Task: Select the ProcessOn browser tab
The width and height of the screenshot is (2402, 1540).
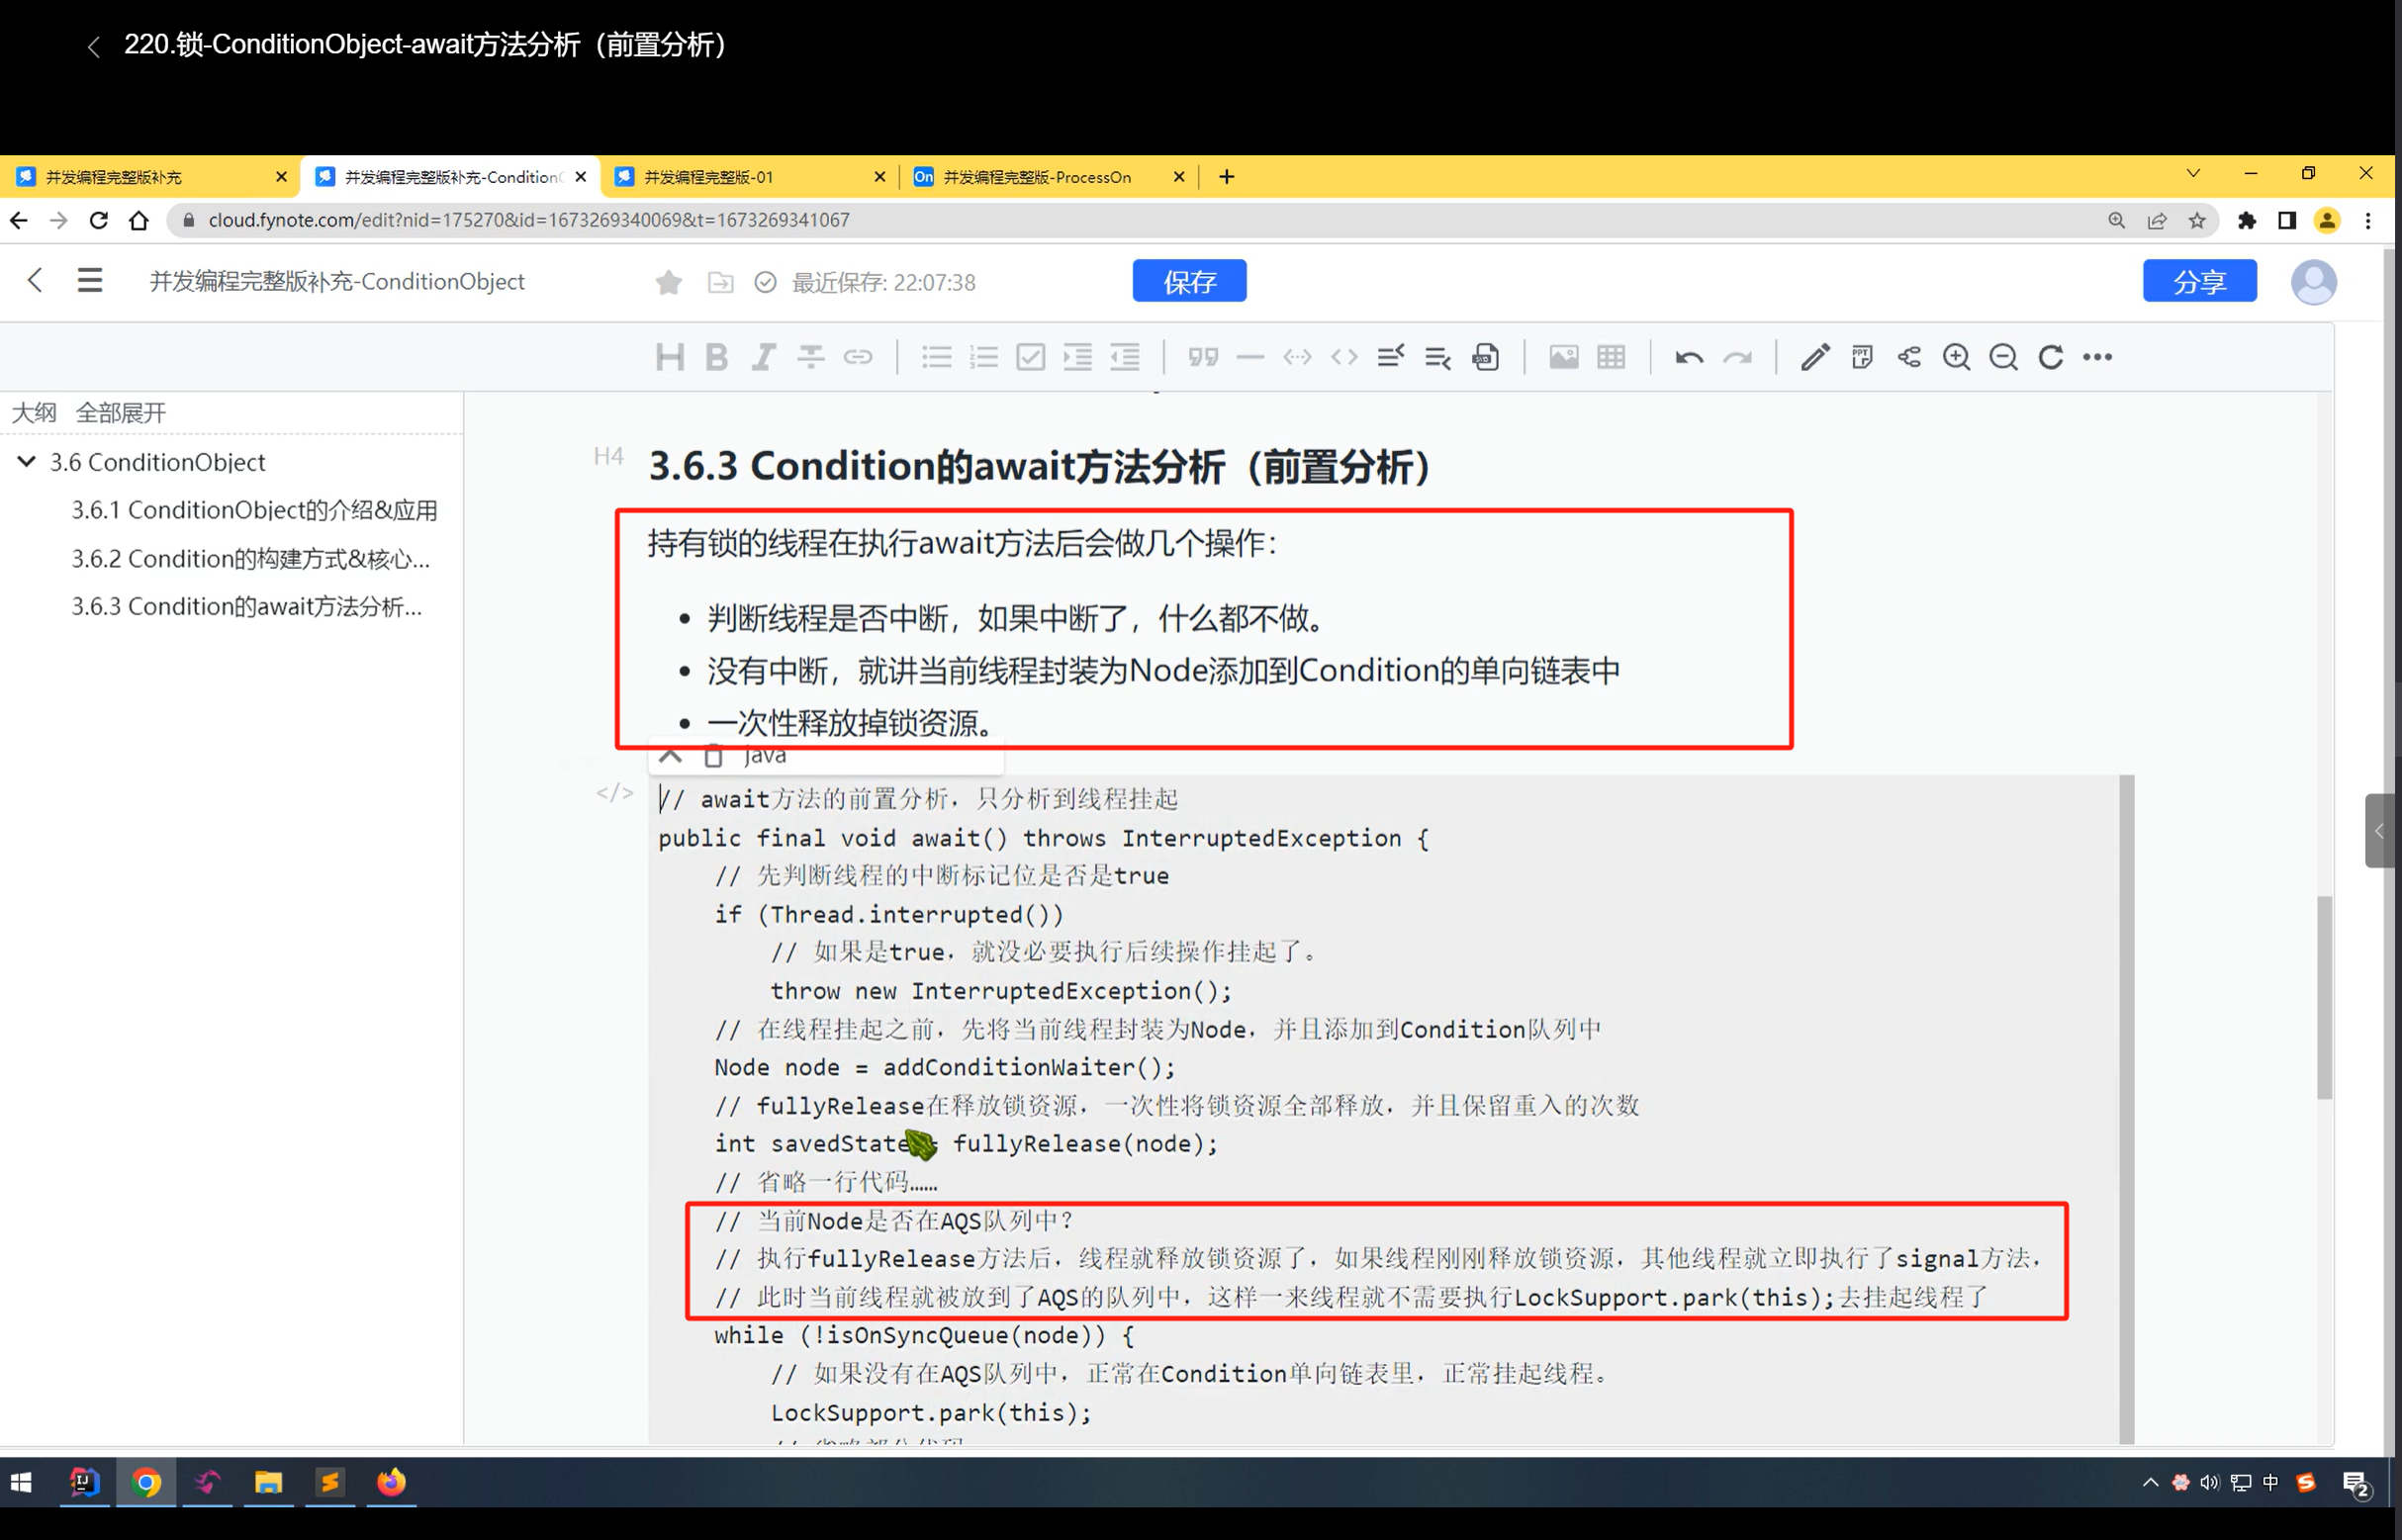Action: (x=1040, y=176)
